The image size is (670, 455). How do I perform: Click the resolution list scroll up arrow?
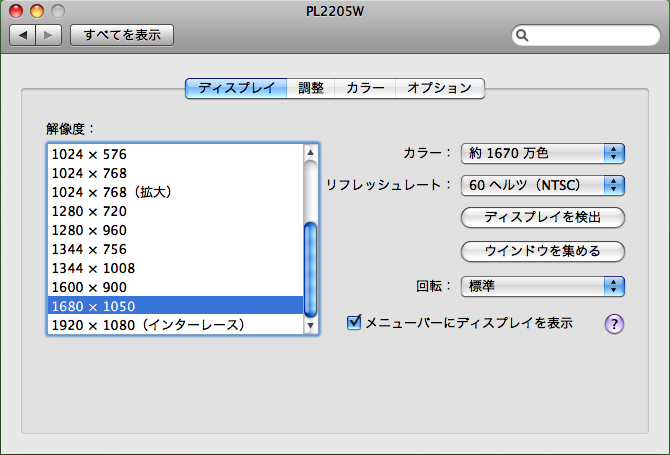pyautogui.click(x=311, y=152)
